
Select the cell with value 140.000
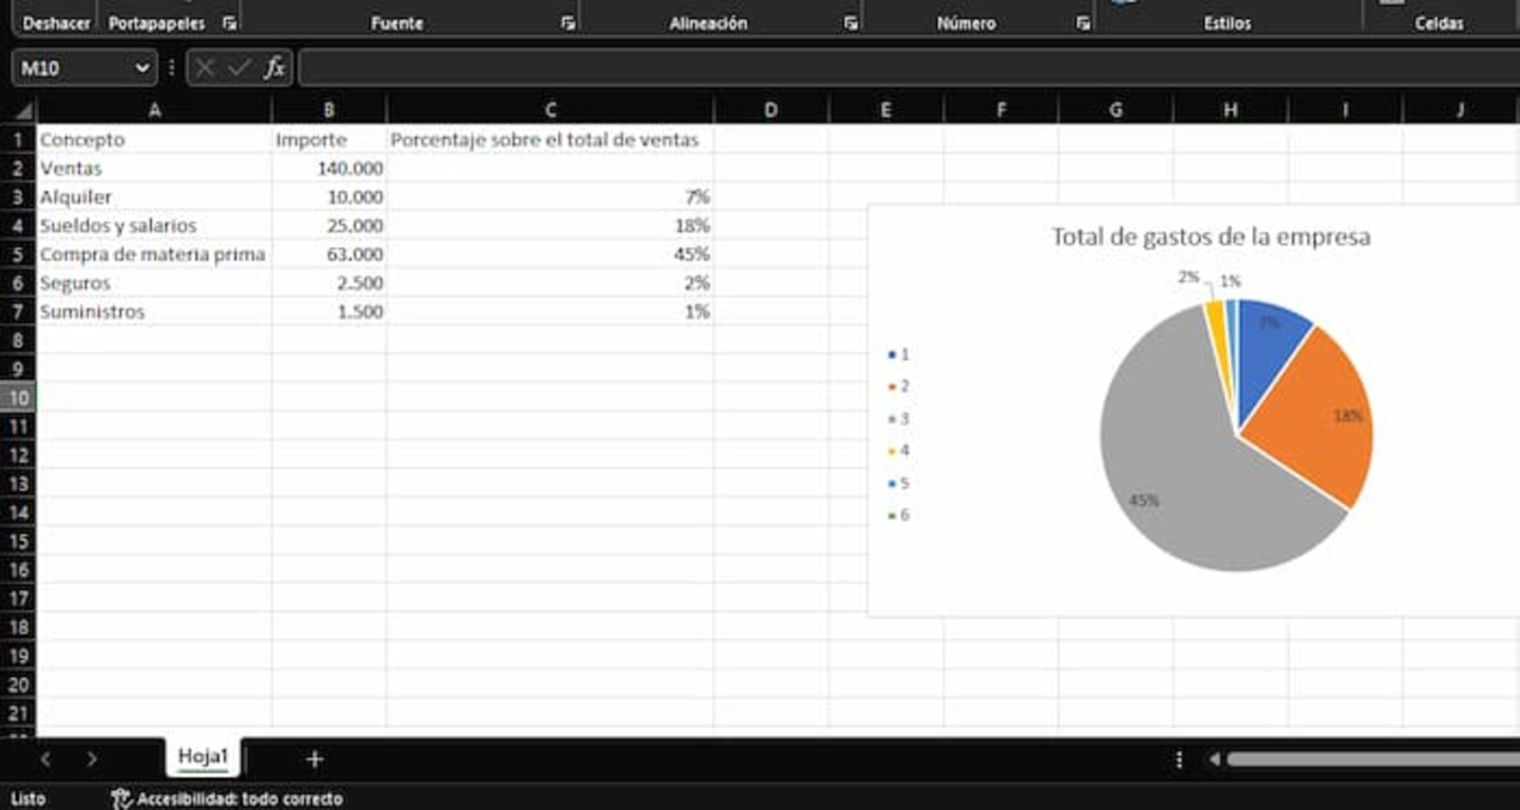329,168
